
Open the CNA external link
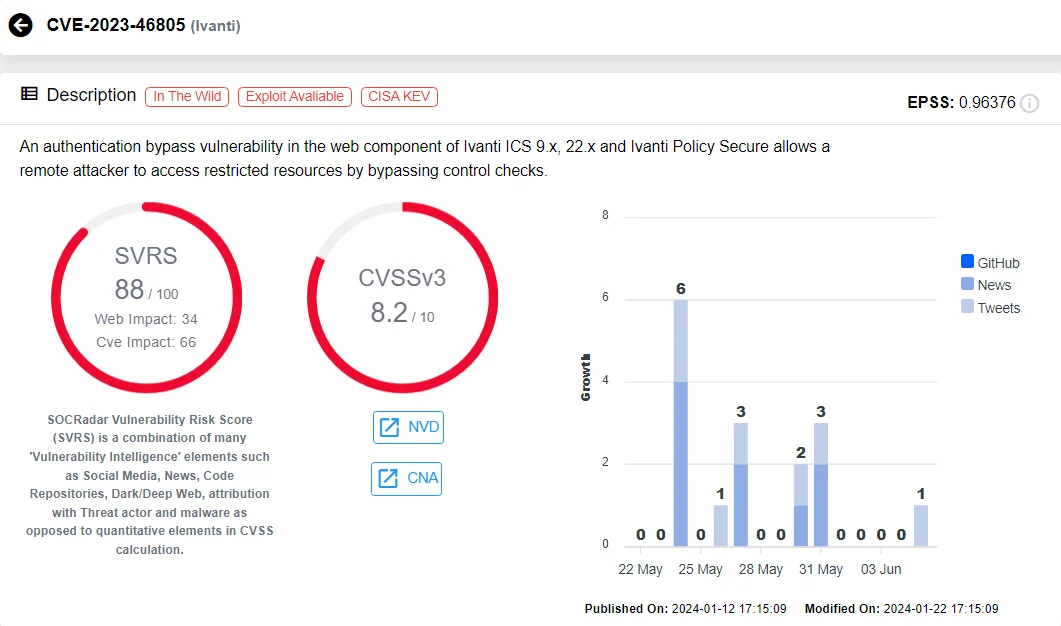tap(407, 478)
